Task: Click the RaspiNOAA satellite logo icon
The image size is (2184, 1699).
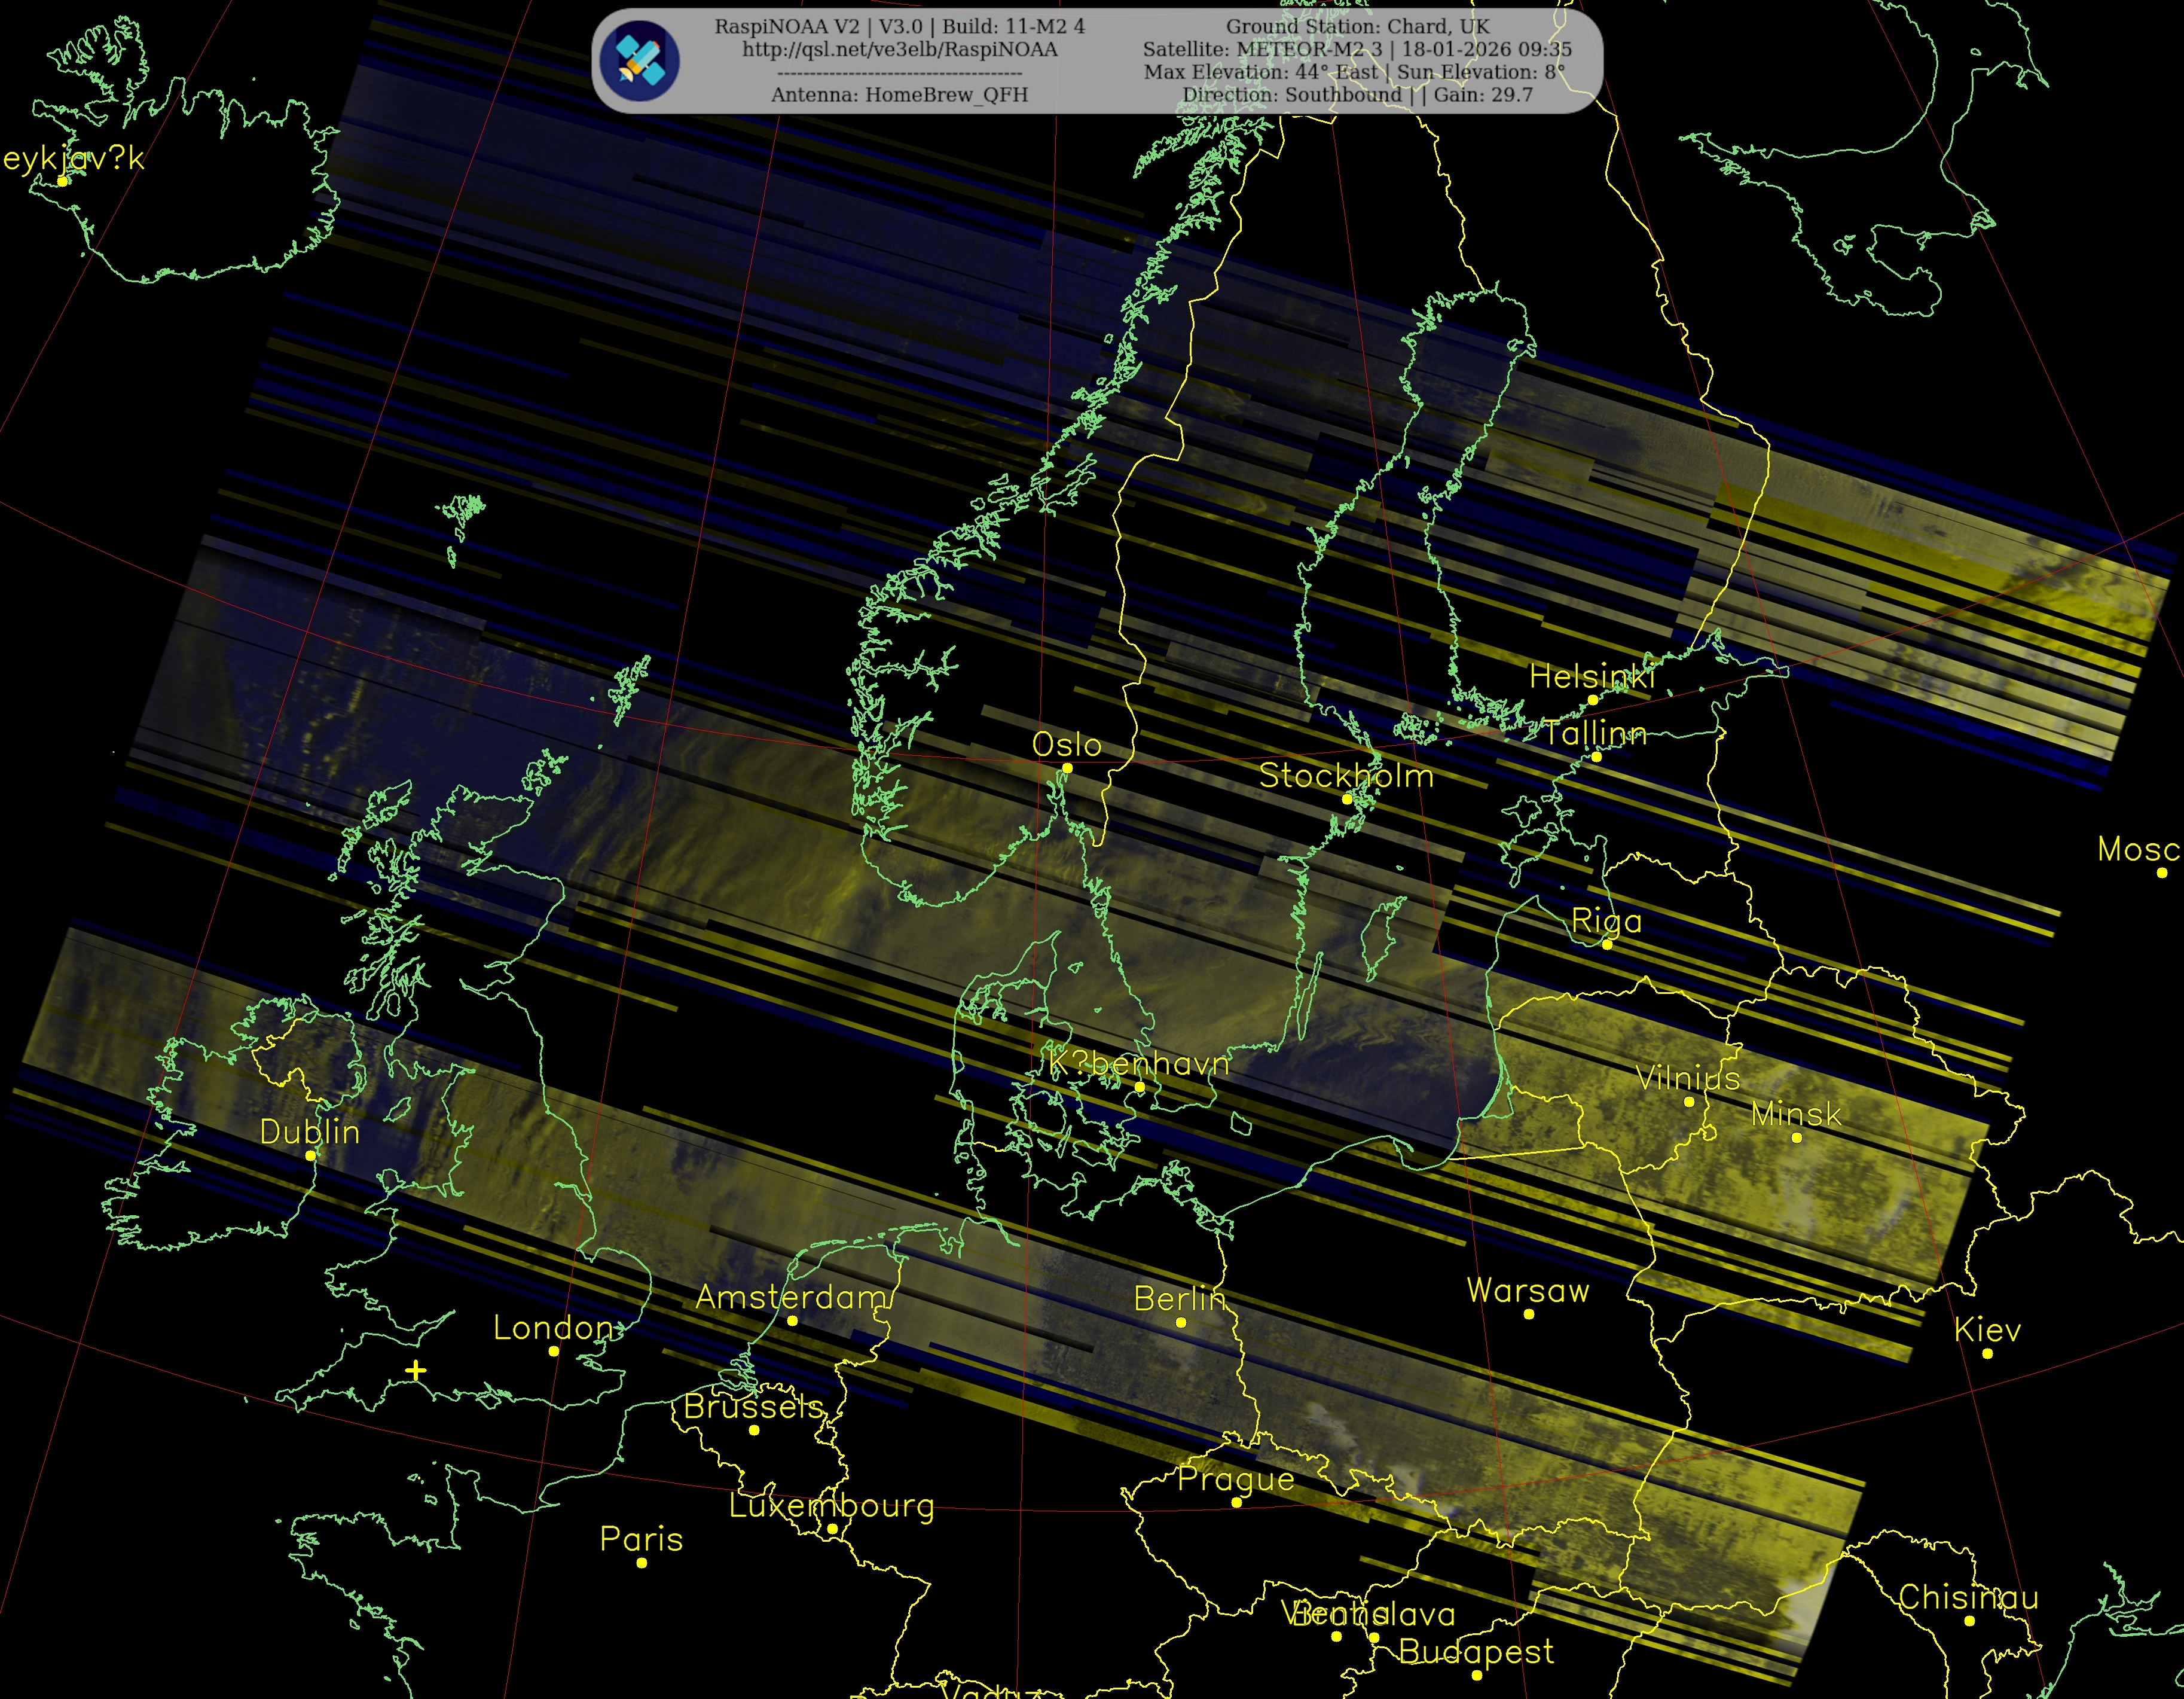Action: (x=640, y=61)
